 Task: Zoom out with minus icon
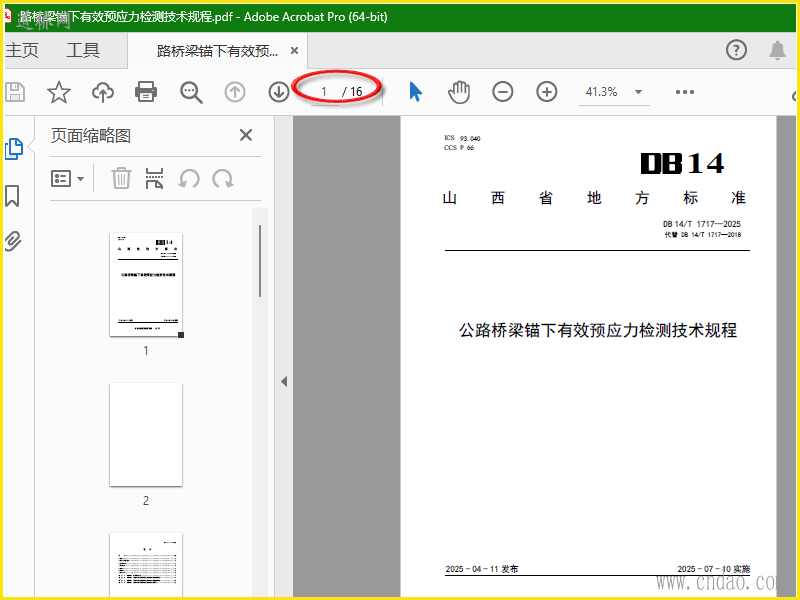click(503, 92)
